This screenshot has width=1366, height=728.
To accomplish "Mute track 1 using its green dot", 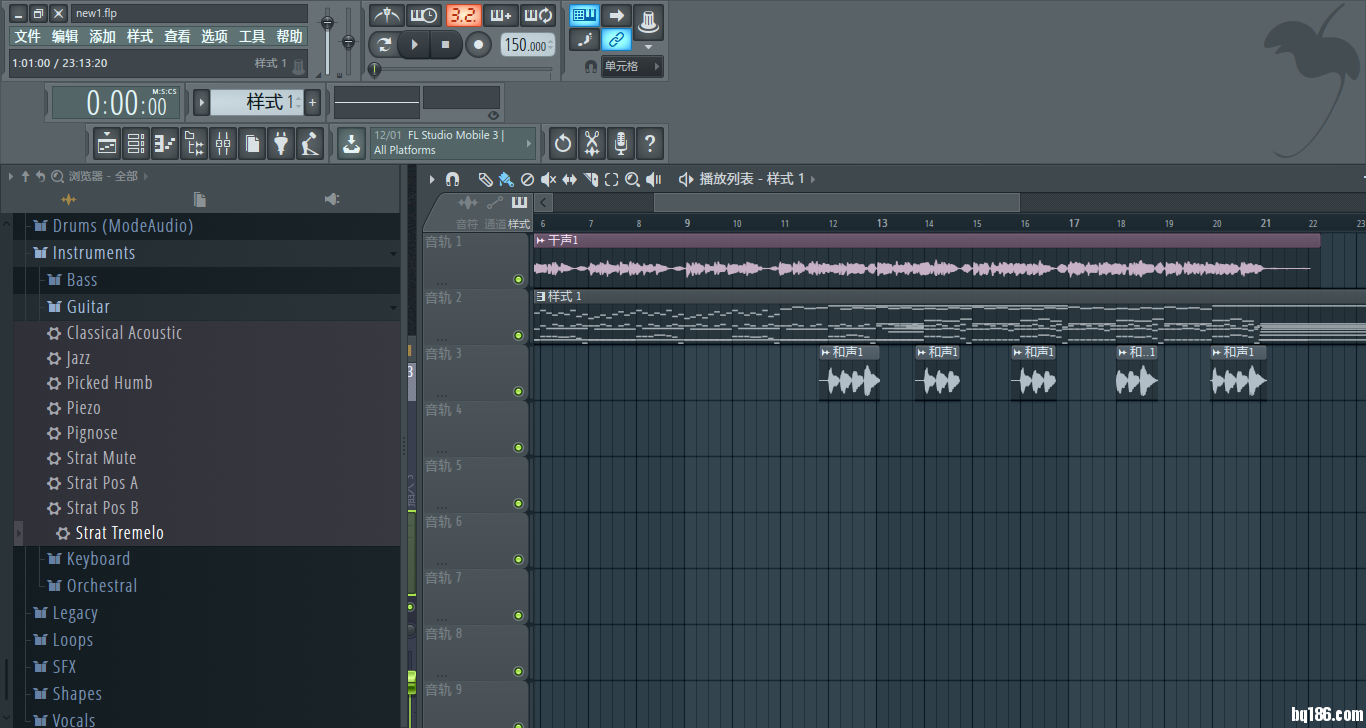I will pyautogui.click(x=518, y=279).
